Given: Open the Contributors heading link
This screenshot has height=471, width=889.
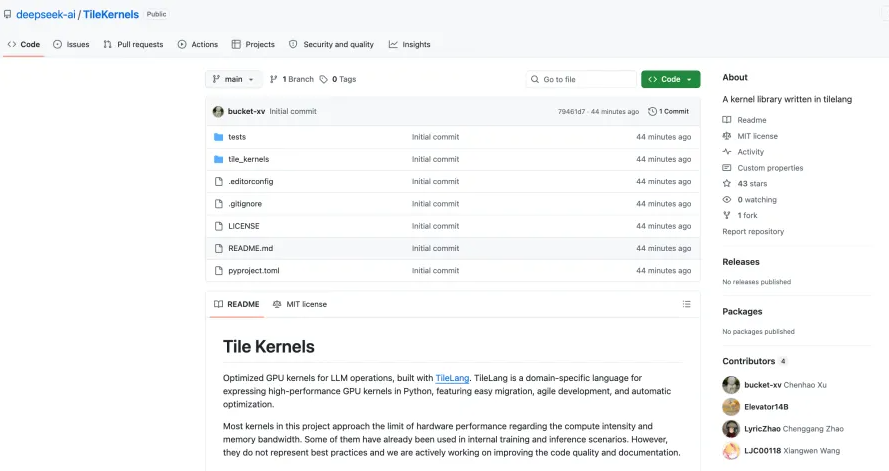Looking at the screenshot, I should coord(748,361).
